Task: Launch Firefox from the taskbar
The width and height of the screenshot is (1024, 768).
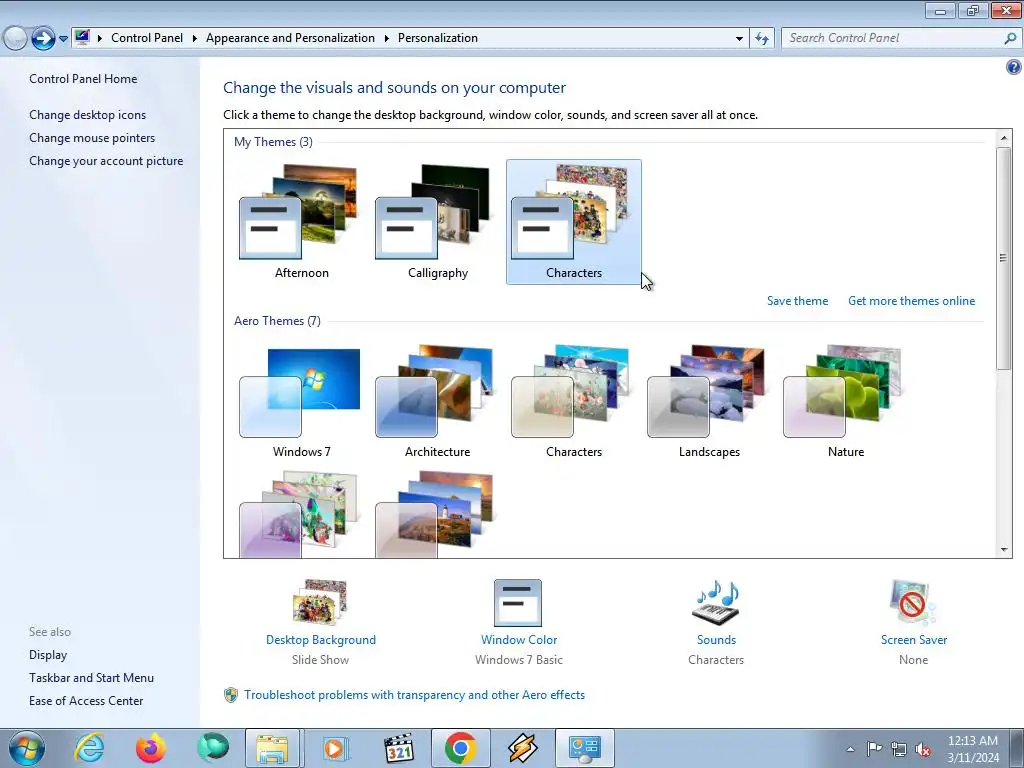Action: click(151, 748)
